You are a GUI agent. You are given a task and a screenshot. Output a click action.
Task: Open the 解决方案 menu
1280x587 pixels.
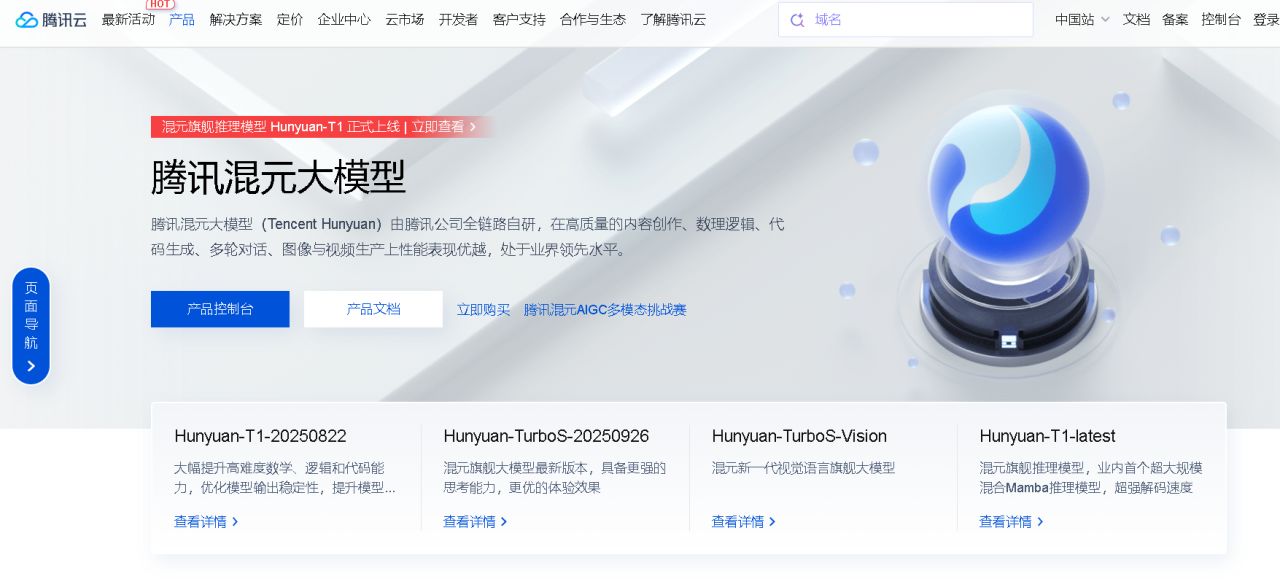(236, 19)
